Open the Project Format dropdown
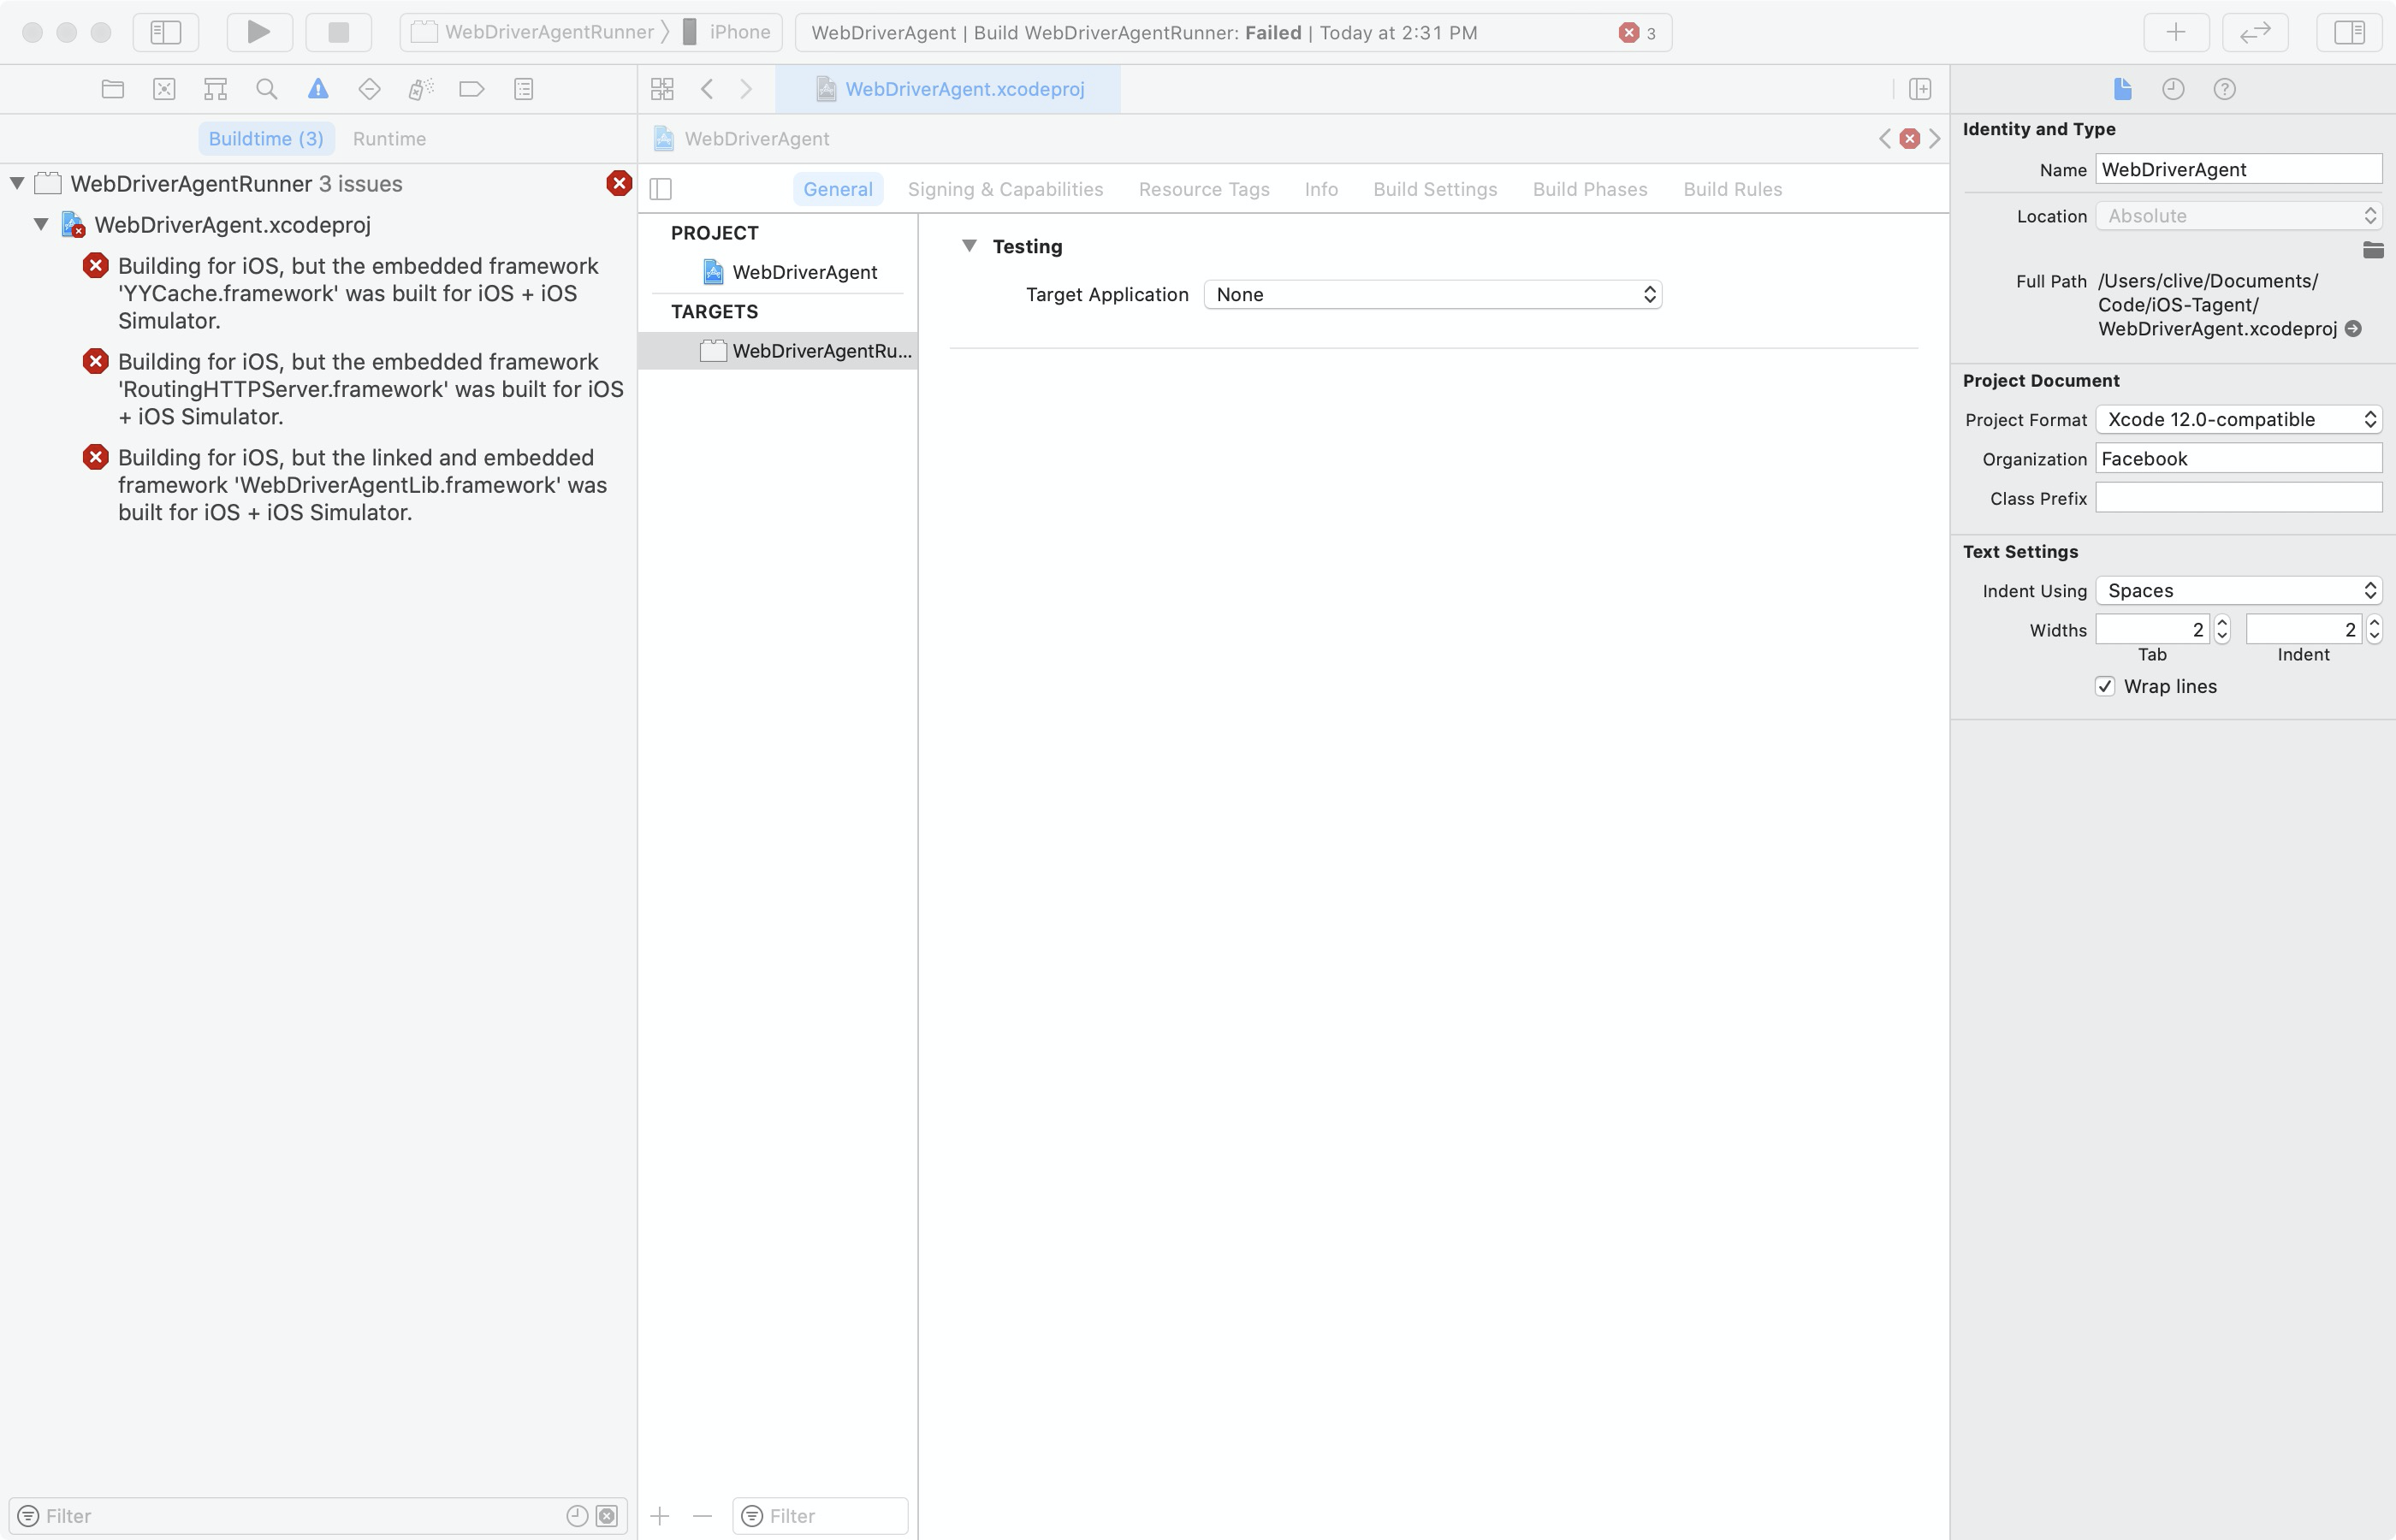This screenshot has width=2396, height=1540. (2238, 419)
